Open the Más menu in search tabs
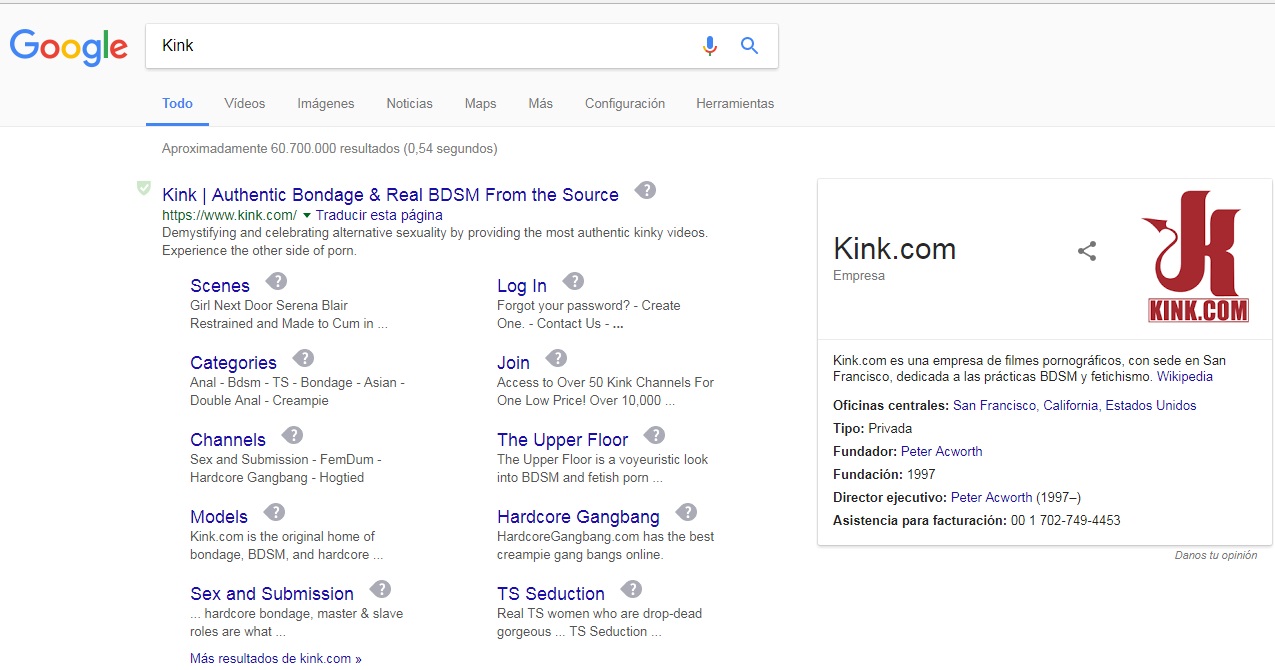Screen dimensions: 1275x670 tap(540, 103)
